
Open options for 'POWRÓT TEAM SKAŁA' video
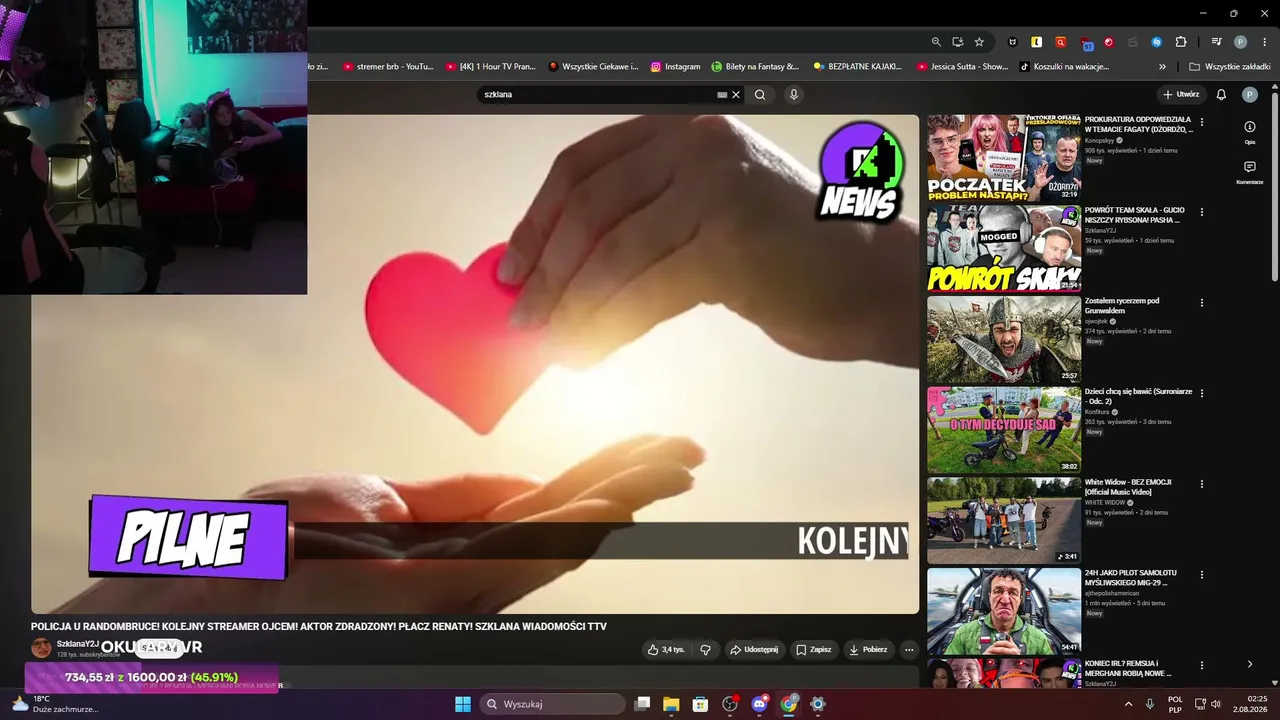(1202, 212)
